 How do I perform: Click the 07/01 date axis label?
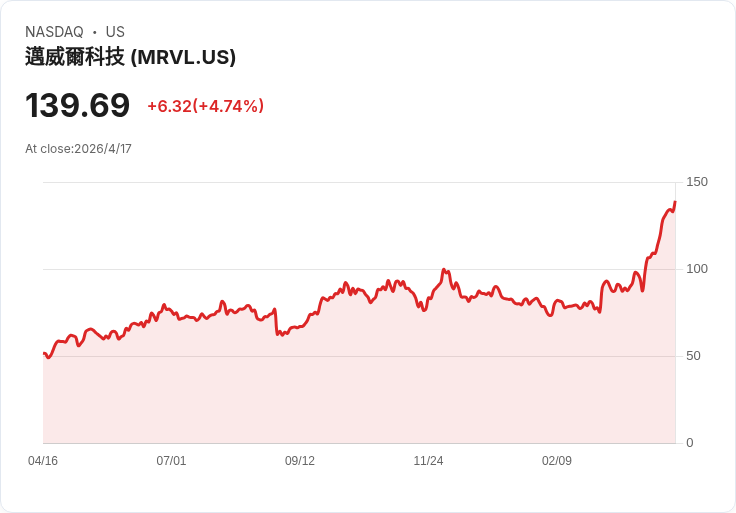point(171,460)
